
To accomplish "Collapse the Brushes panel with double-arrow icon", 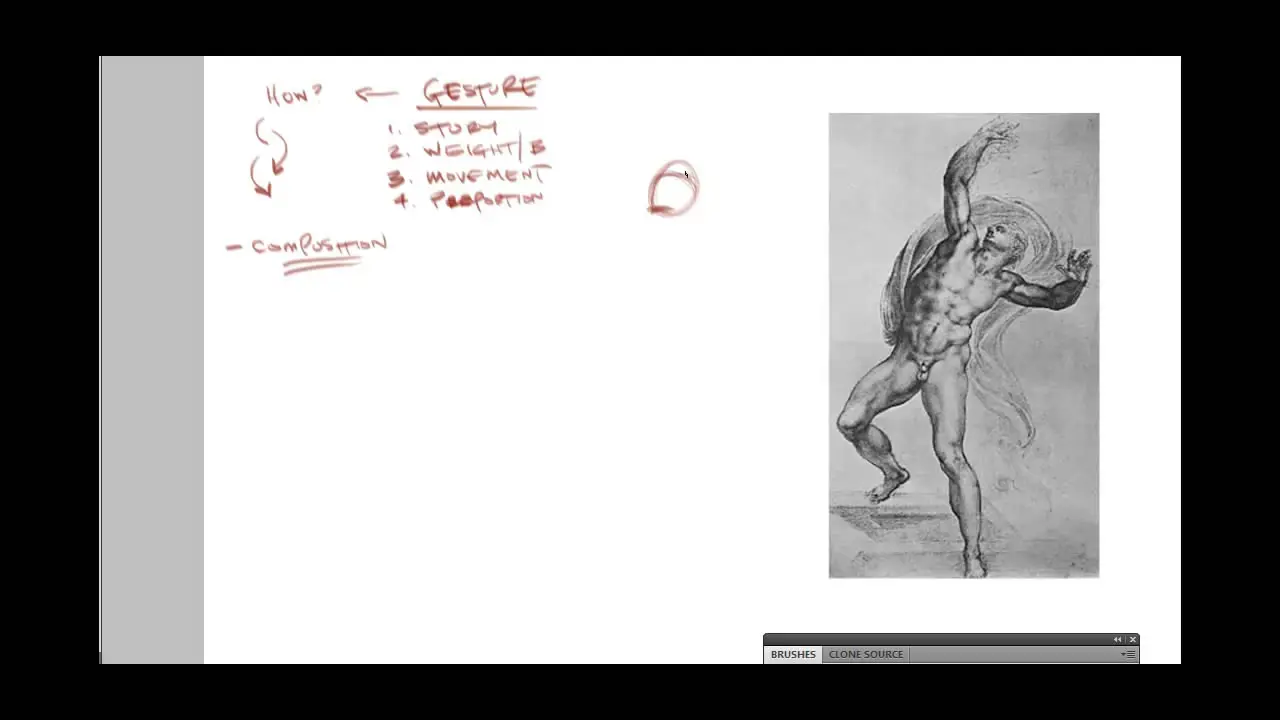I will coord(1117,639).
